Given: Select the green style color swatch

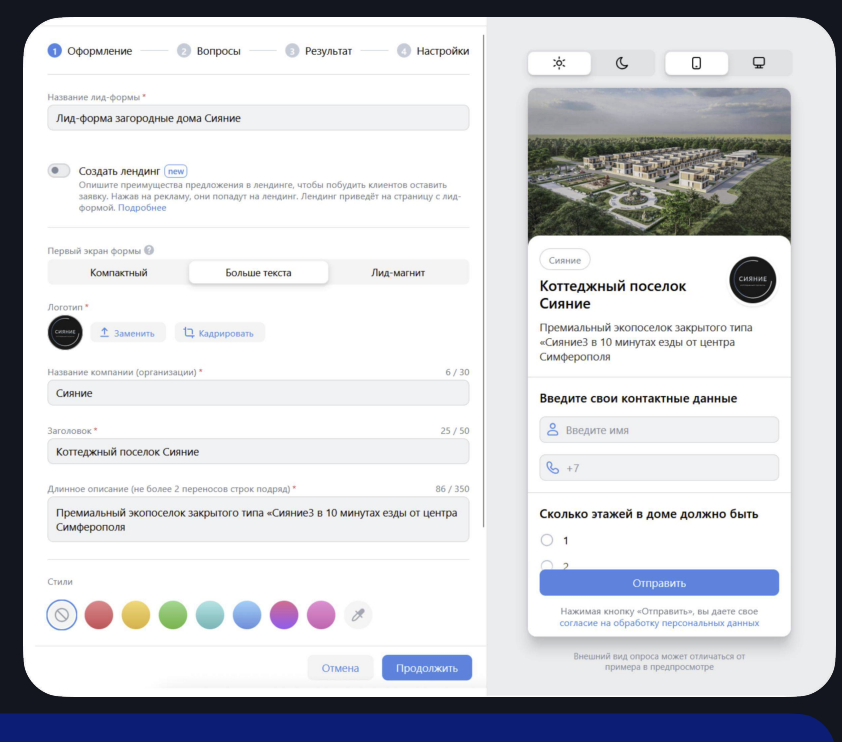Looking at the screenshot, I should tap(173, 614).
